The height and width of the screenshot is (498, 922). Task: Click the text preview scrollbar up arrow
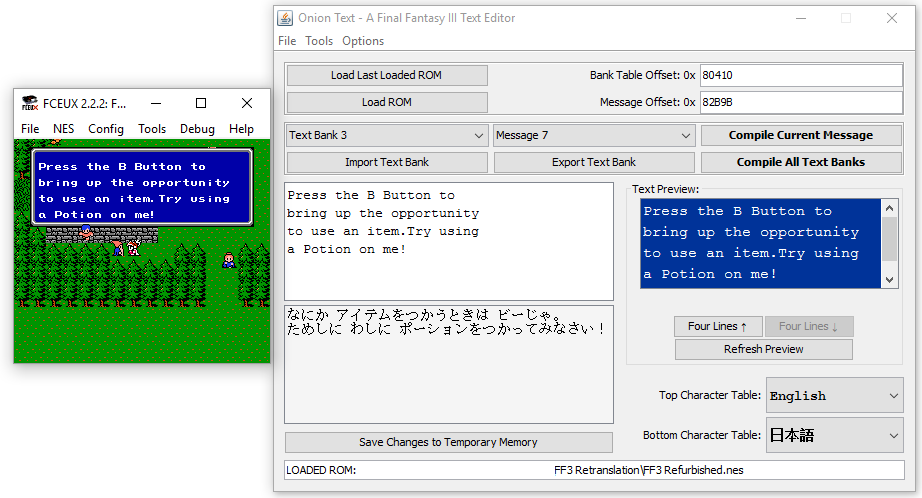(x=889, y=208)
